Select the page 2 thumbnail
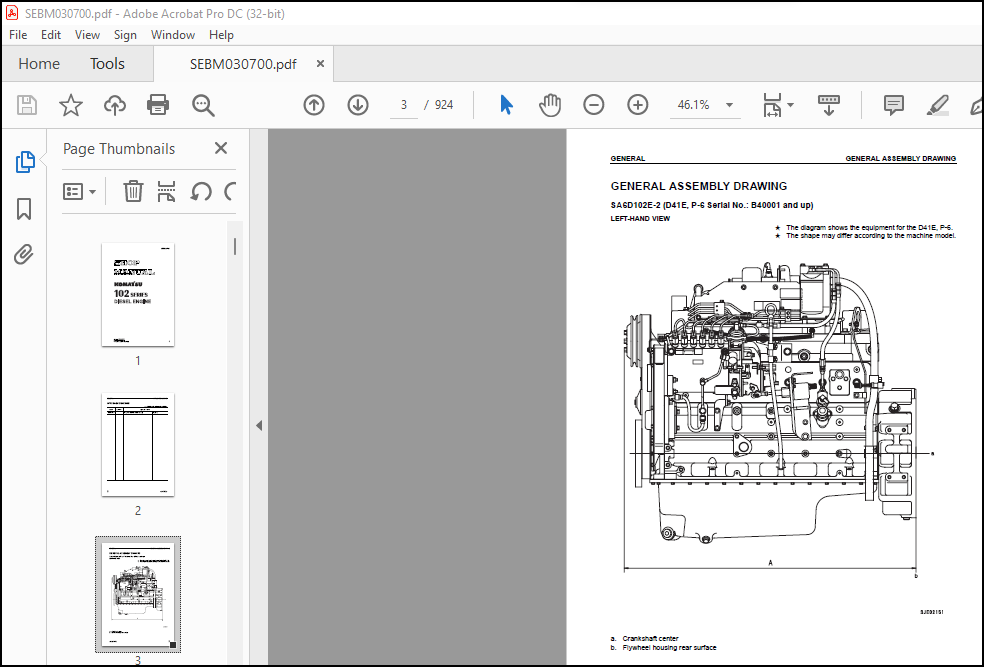 click(x=138, y=445)
